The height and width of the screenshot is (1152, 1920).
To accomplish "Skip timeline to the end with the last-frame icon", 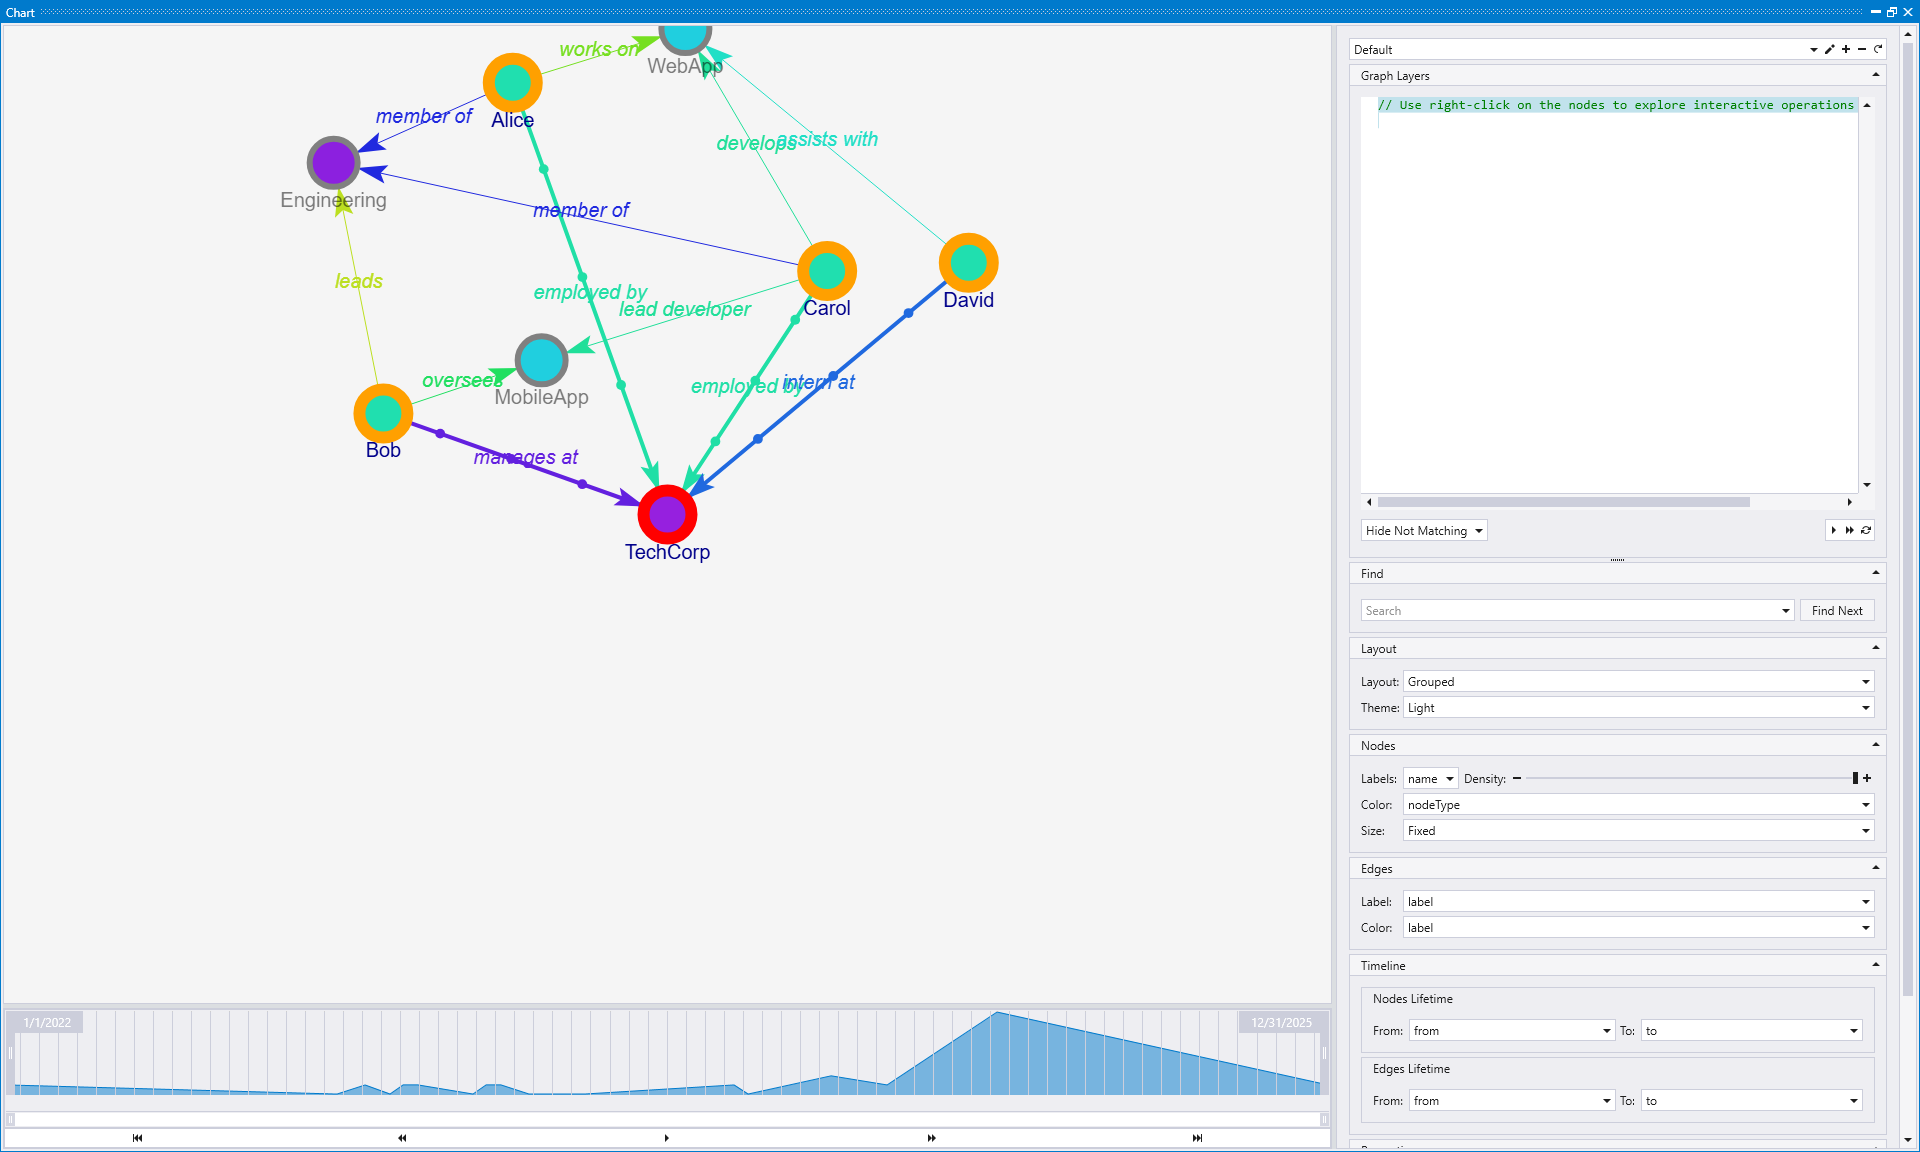I will [1196, 1138].
